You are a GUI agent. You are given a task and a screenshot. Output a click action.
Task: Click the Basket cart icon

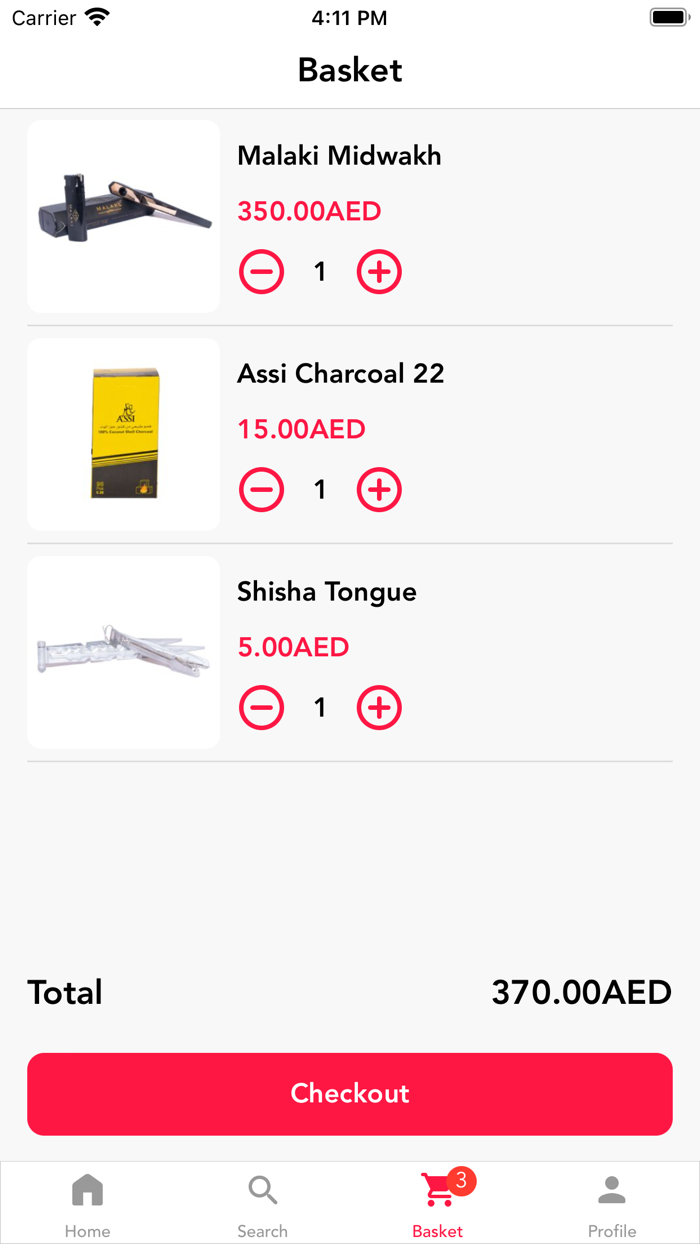(437, 1190)
